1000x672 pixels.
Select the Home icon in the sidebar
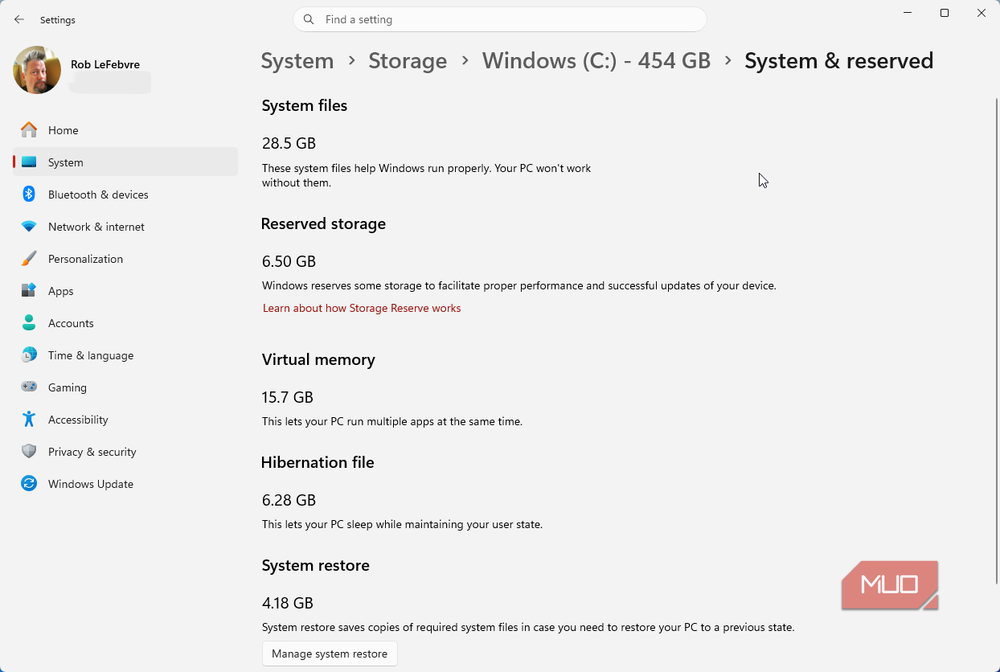pyautogui.click(x=30, y=130)
